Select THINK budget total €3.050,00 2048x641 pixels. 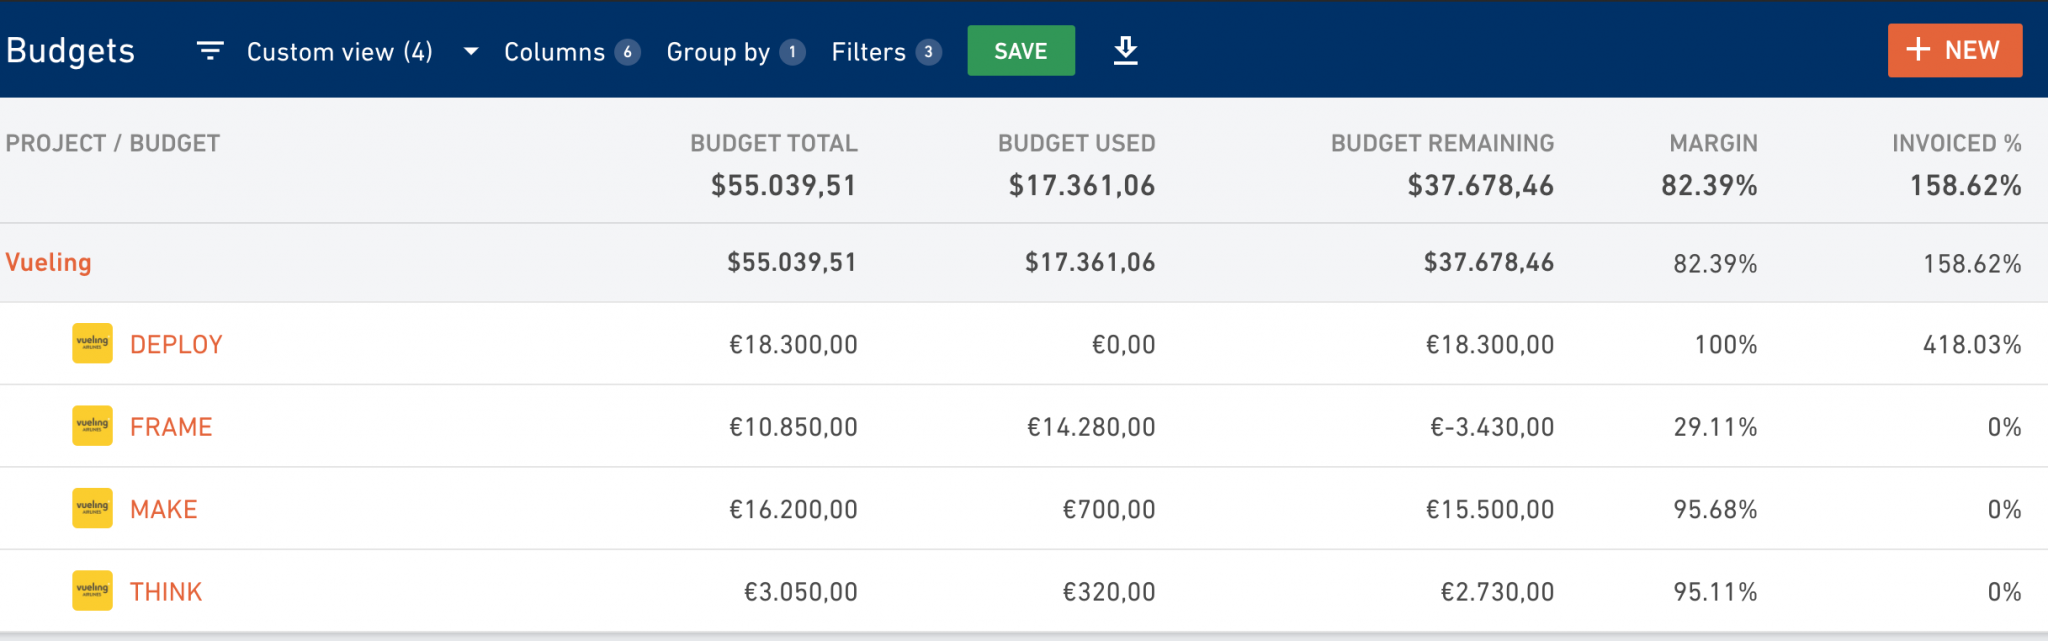point(800,592)
